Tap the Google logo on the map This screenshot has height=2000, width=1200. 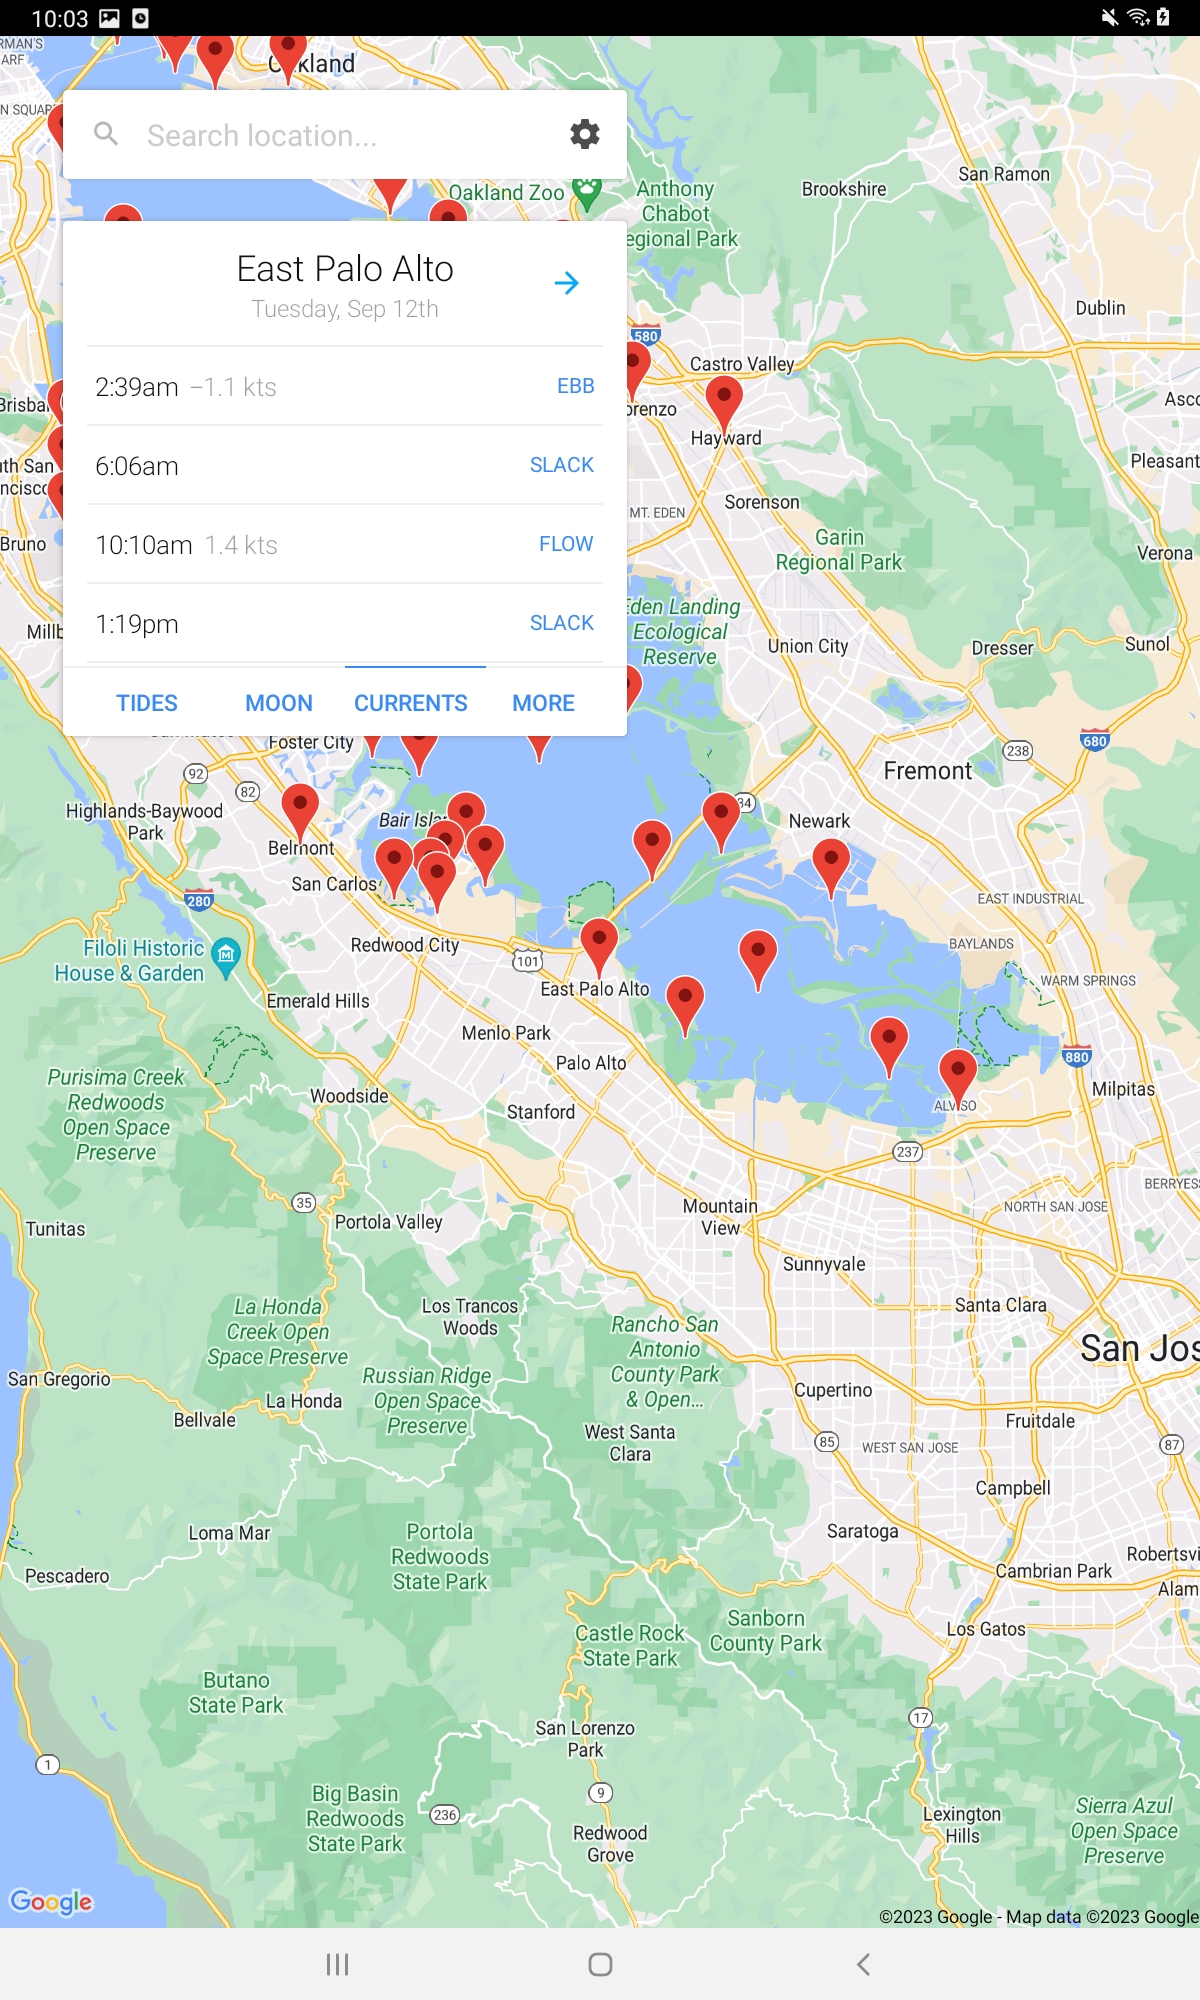tap(51, 1901)
